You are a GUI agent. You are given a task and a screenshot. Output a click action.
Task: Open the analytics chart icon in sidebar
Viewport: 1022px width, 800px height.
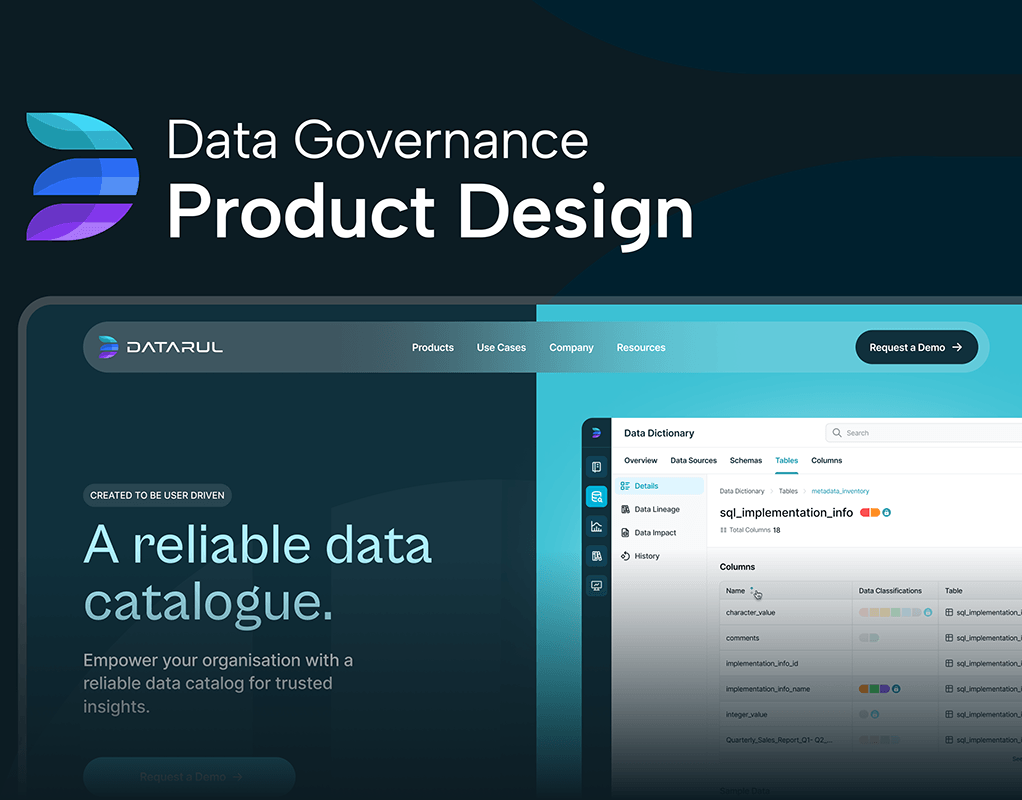[596, 526]
